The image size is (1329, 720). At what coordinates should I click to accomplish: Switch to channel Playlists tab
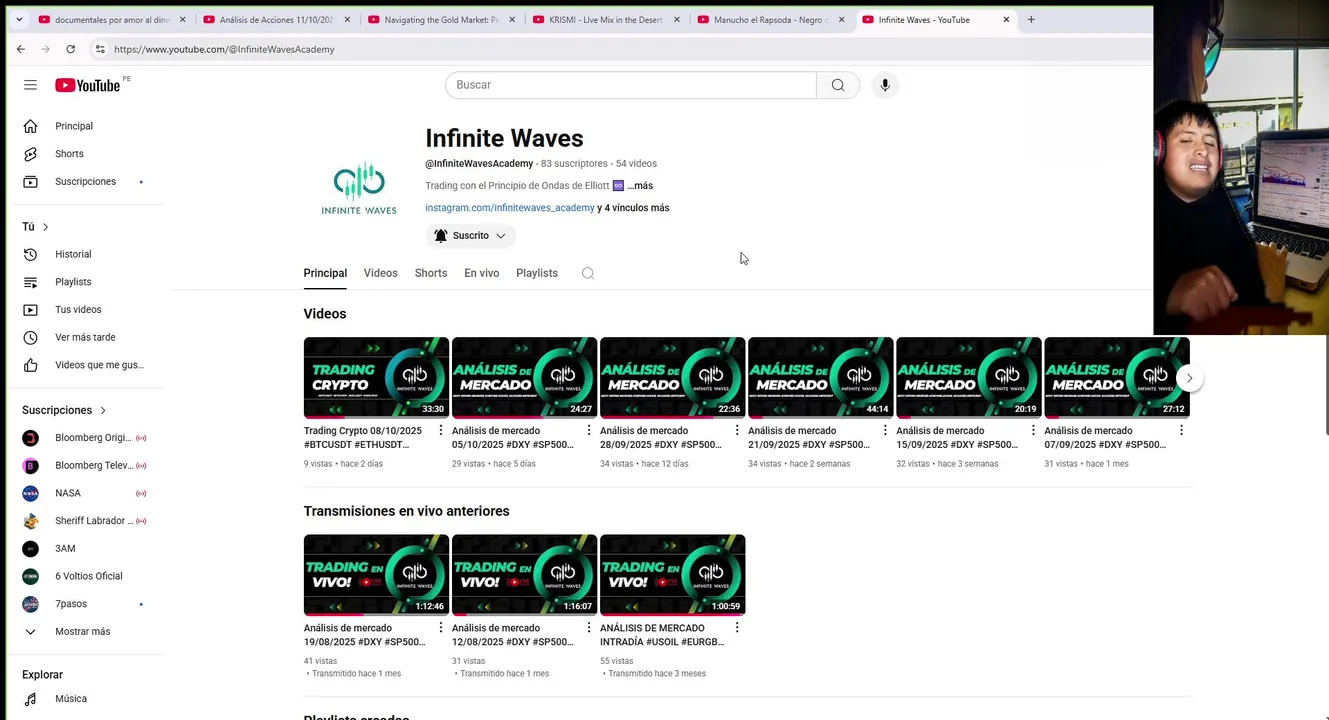(537, 273)
